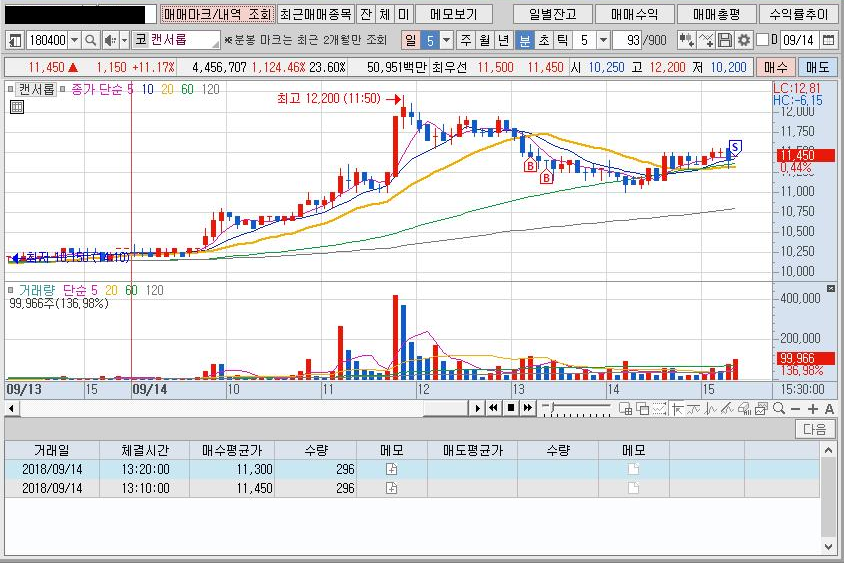Click the sell marker S on chart
This screenshot has height=563, width=844.
735,147
